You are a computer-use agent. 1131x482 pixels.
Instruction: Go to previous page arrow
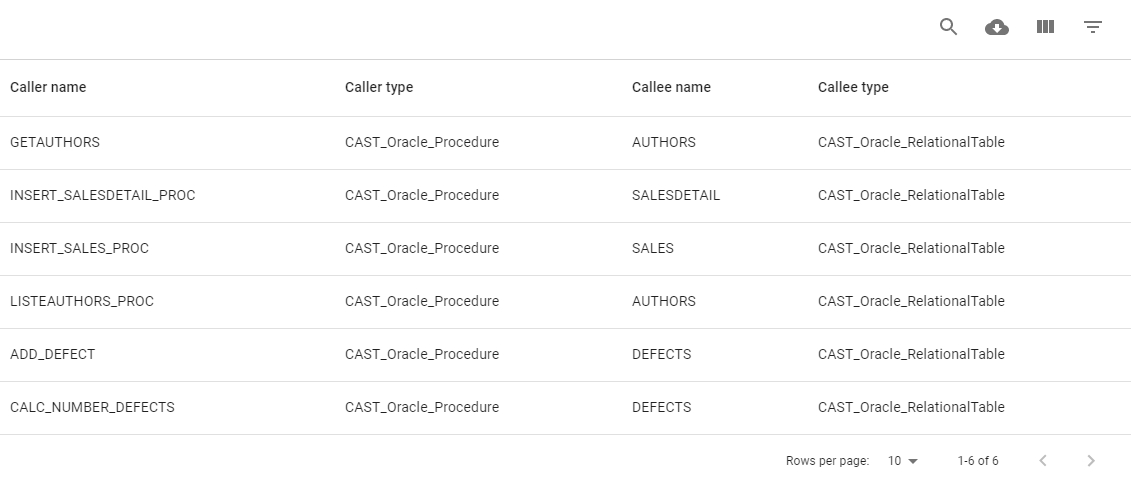[1043, 461]
